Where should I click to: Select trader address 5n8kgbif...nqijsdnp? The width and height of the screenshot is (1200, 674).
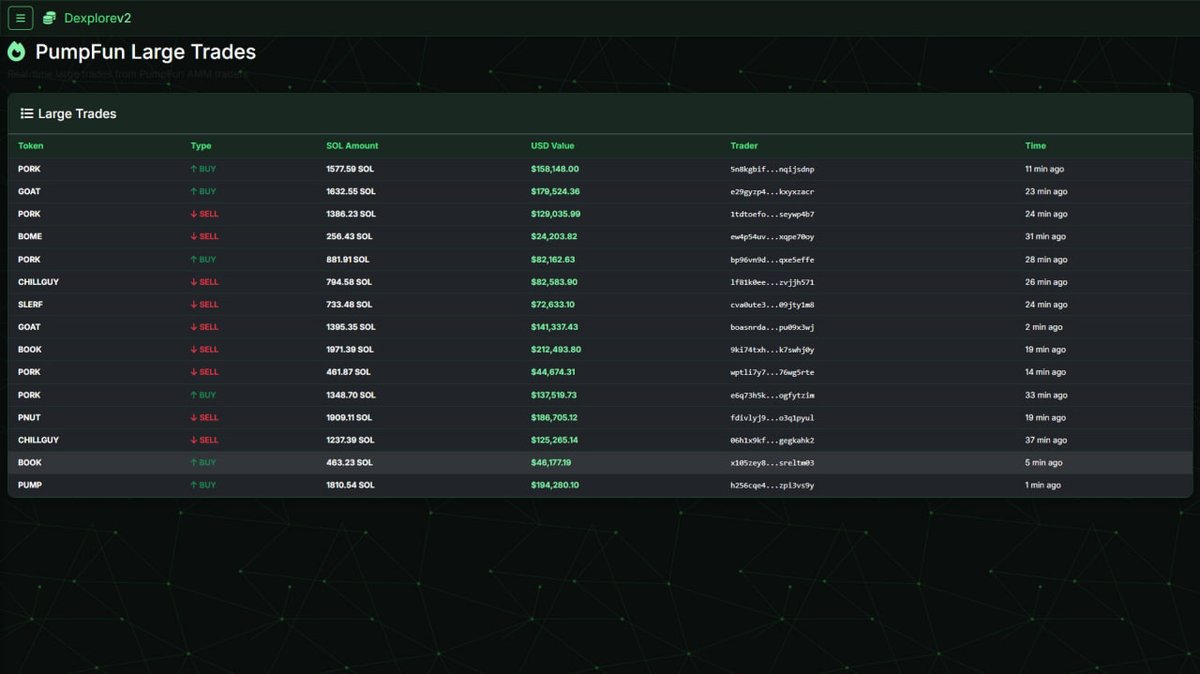coord(772,169)
